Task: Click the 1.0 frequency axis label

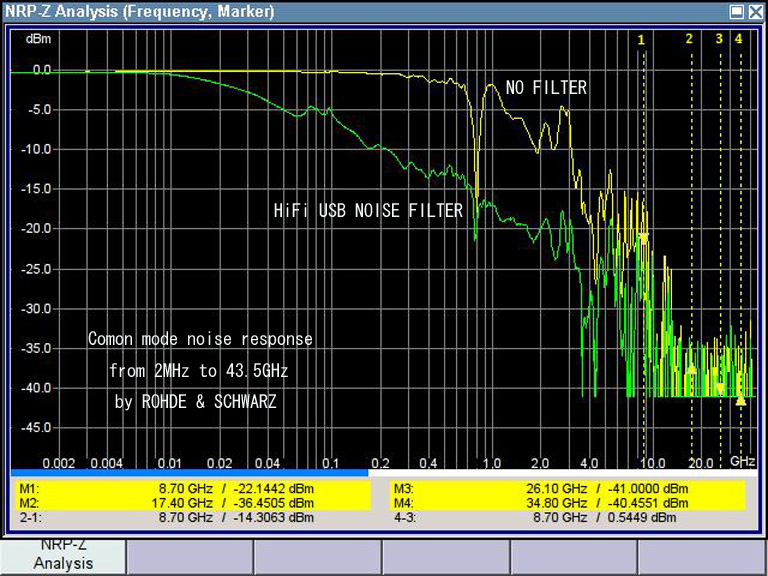Action: (x=492, y=463)
